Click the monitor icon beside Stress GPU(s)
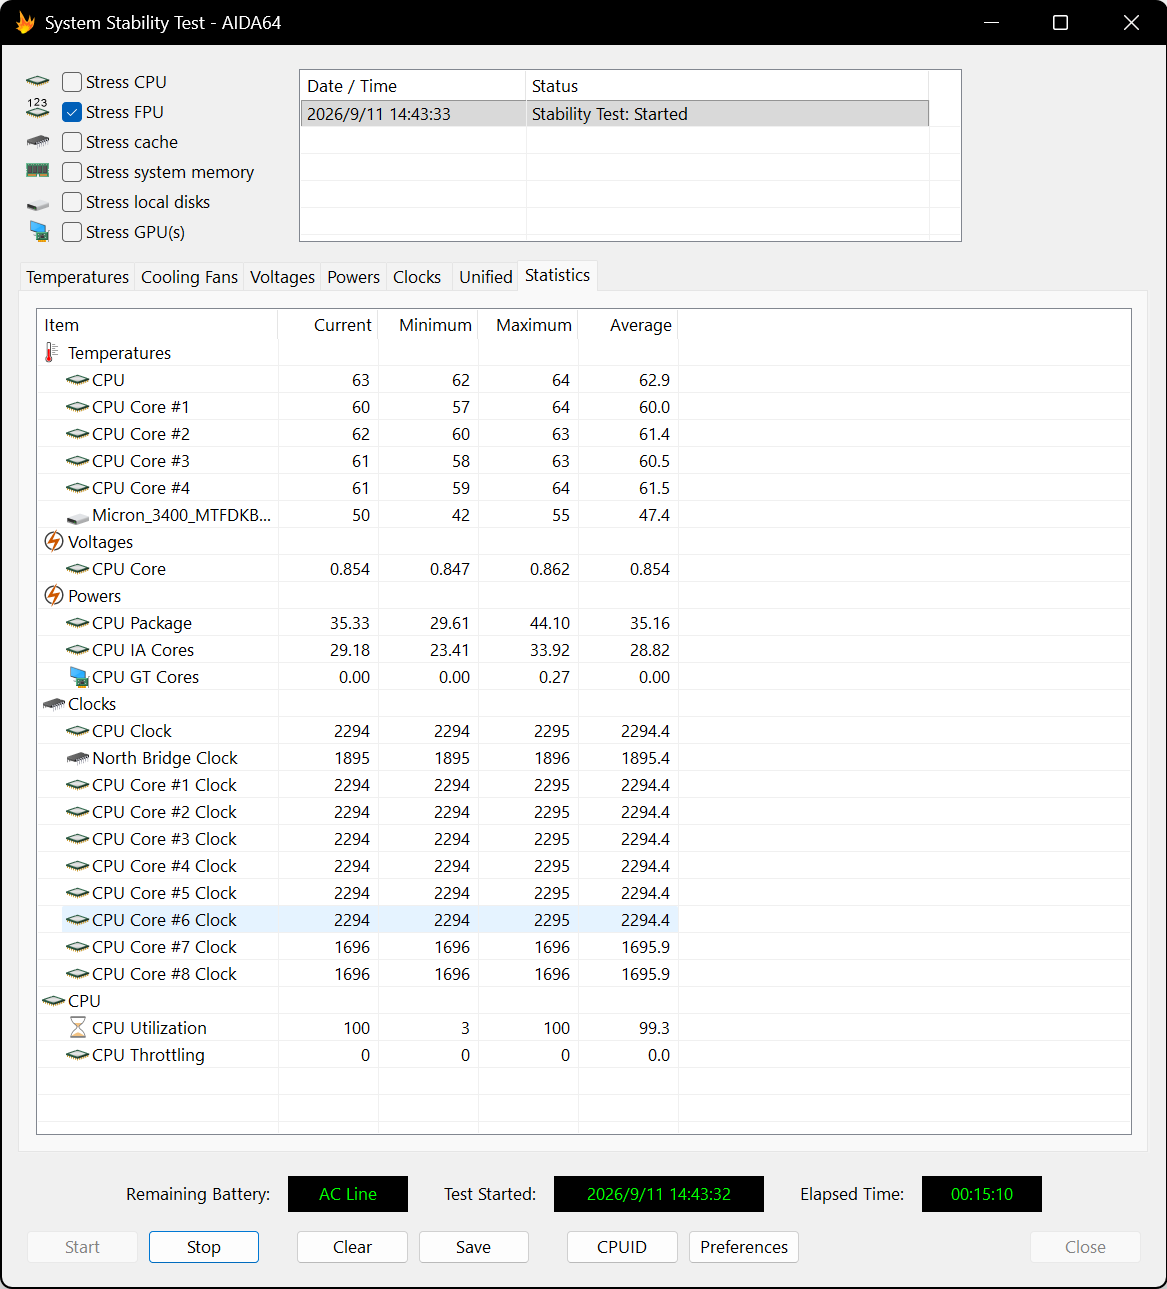 (x=39, y=232)
